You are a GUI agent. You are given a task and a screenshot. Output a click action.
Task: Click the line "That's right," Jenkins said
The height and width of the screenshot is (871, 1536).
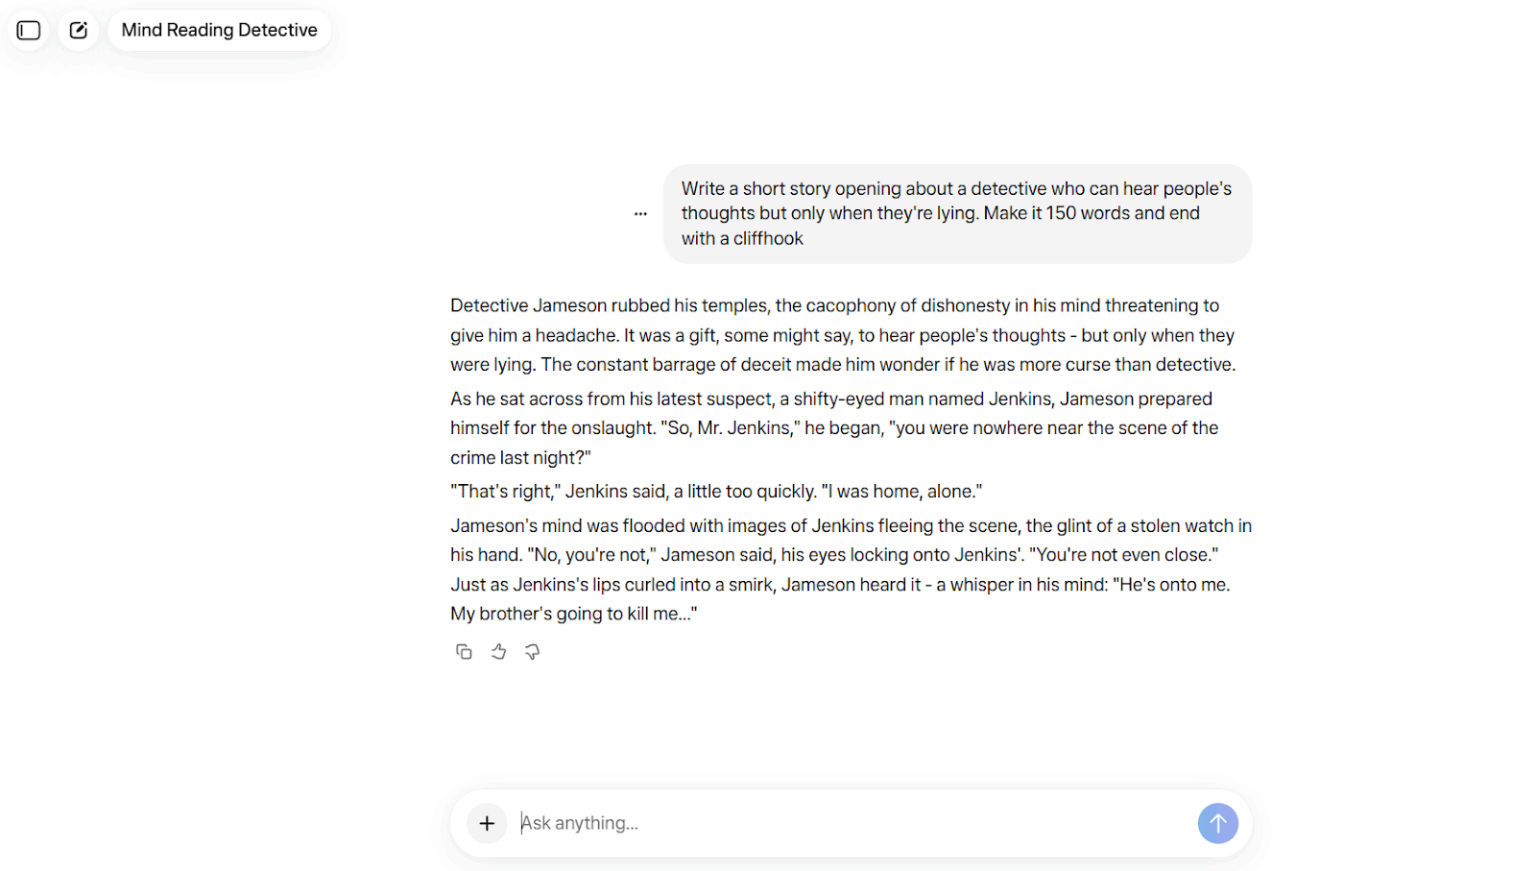(715, 491)
